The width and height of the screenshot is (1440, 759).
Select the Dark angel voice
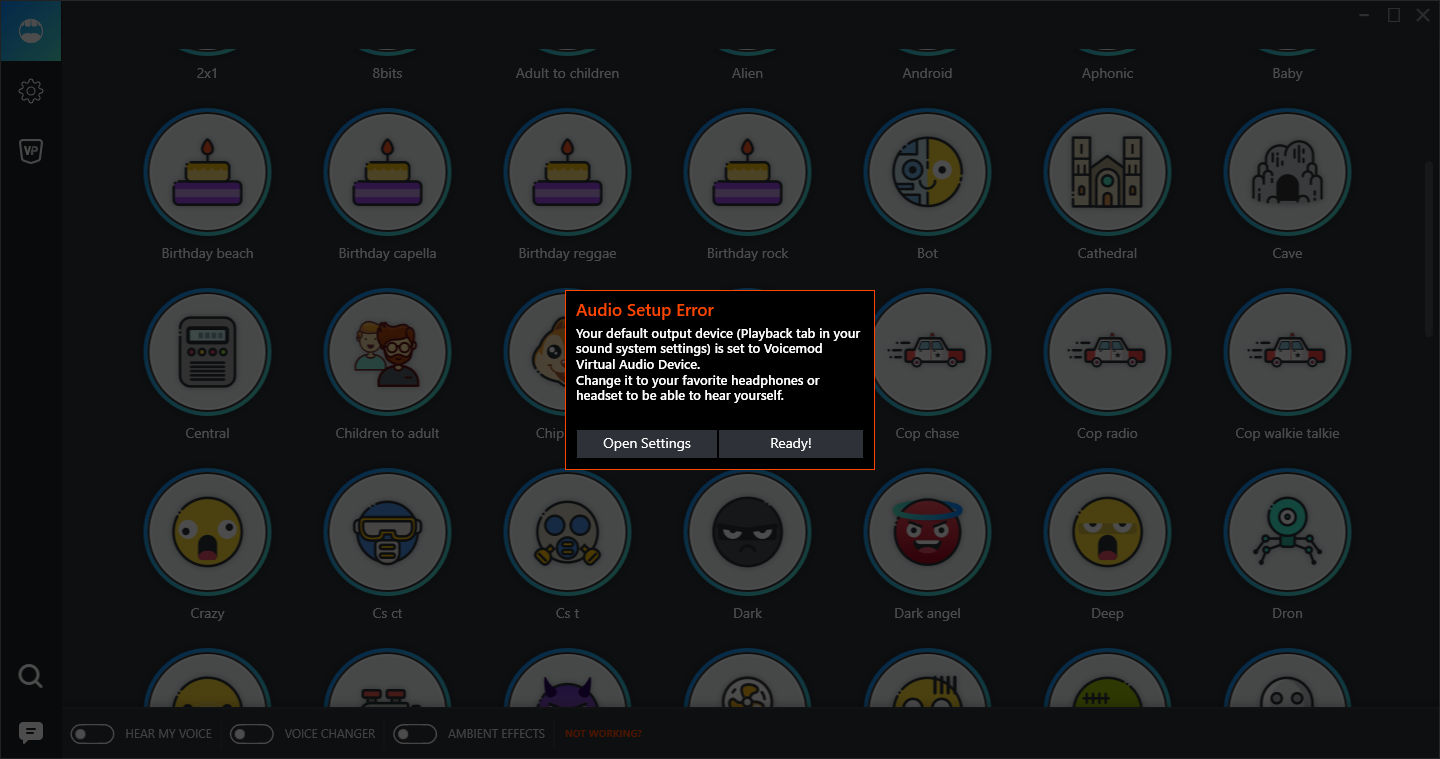pyautogui.click(x=927, y=532)
